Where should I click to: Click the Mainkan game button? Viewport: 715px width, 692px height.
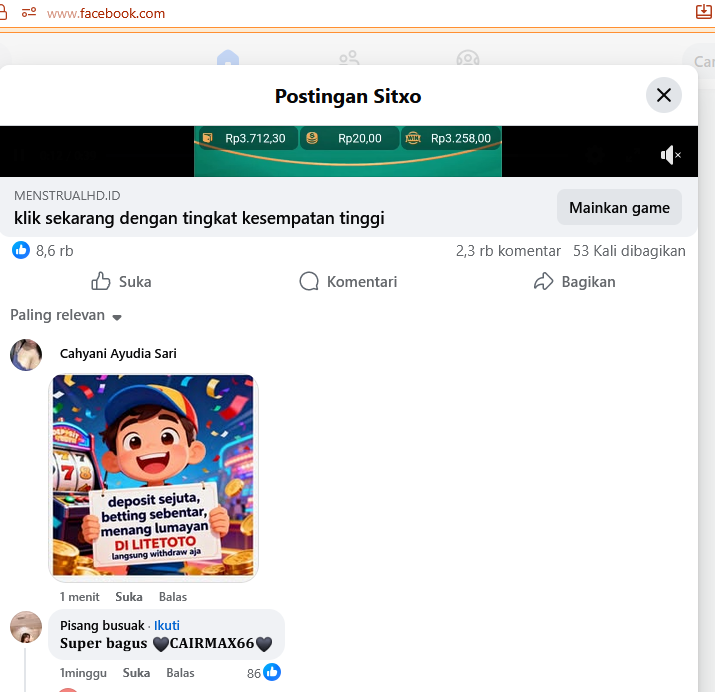coord(619,207)
